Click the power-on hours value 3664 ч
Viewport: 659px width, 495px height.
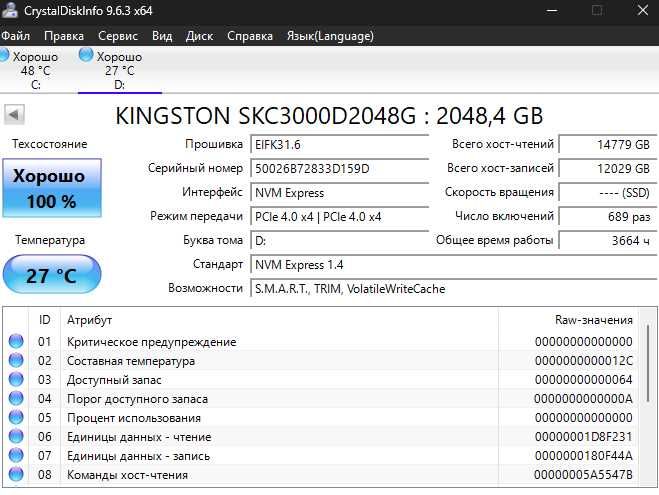pos(608,241)
